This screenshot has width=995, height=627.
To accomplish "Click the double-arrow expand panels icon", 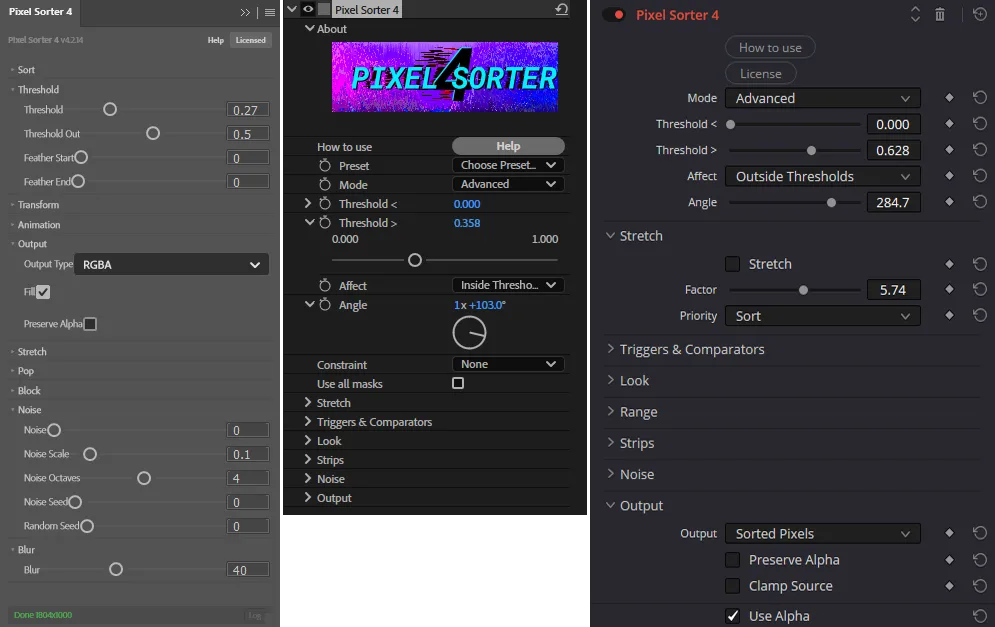I will tap(246, 13).
